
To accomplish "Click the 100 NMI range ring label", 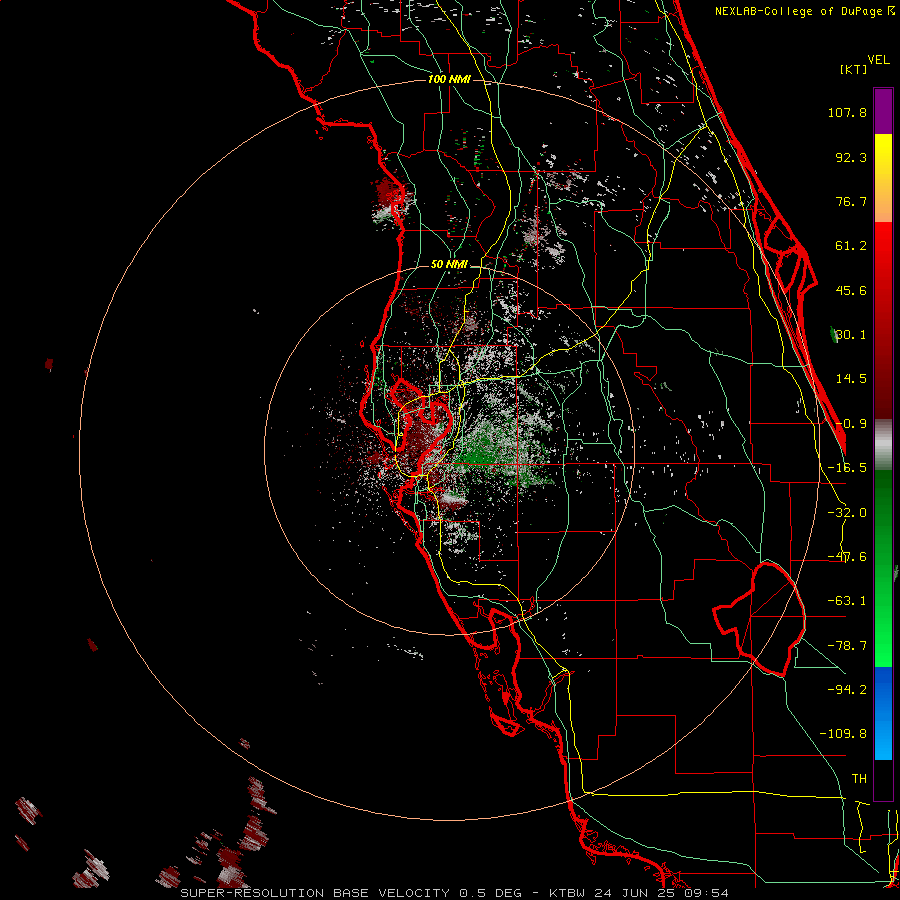I will tap(449, 79).
